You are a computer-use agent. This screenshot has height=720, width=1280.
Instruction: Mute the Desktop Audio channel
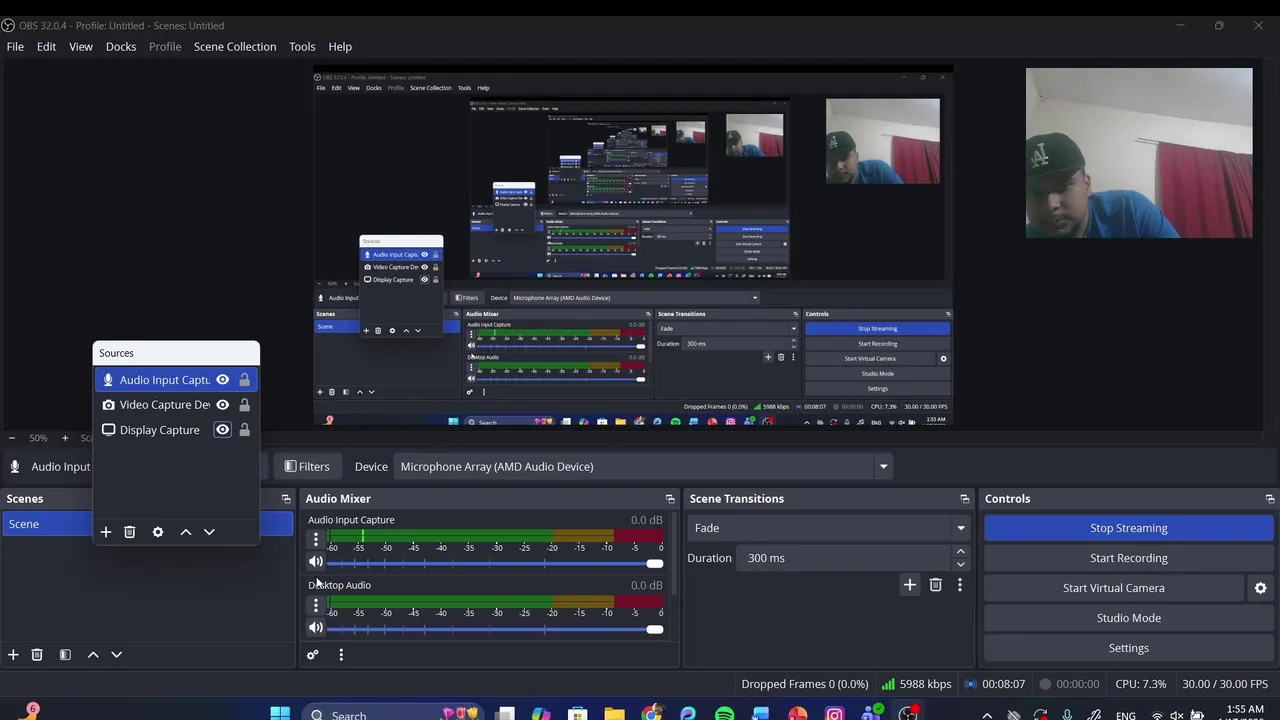(316, 628)
